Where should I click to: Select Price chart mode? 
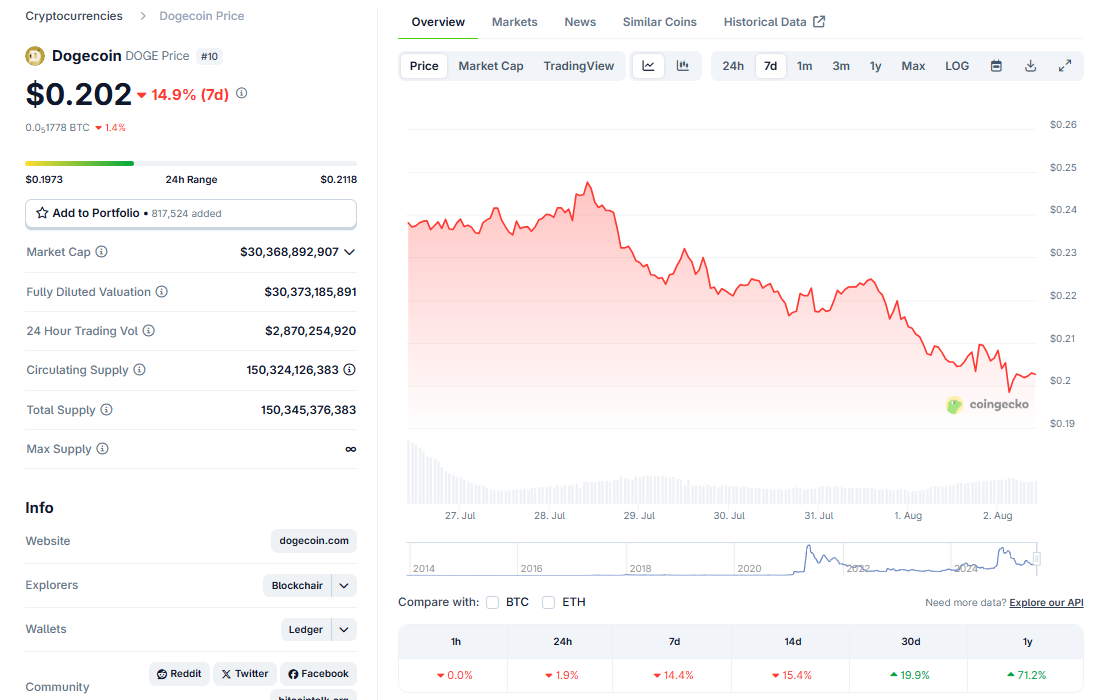pyautogui.click(x=424, y=66)
